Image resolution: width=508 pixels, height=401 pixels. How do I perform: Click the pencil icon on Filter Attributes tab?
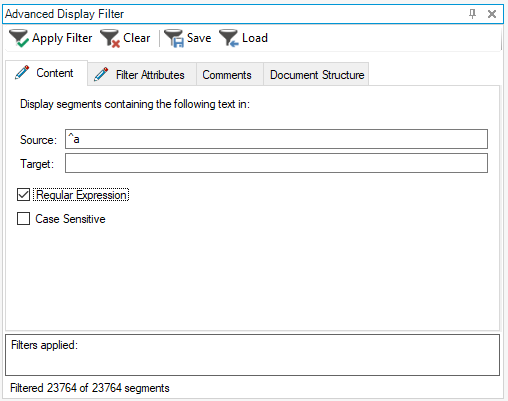click(x=101, y=74)
